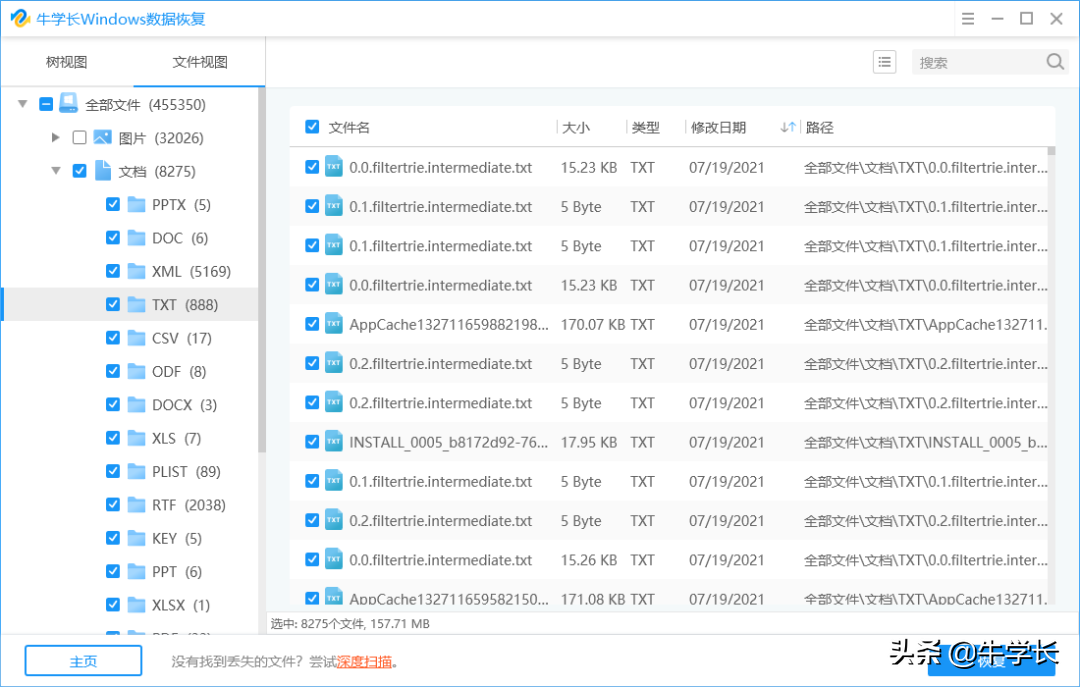This screenshot has height=687, width=1080.
Task: Switch to the 文件视图 tab
Action: tap(200, 62)
